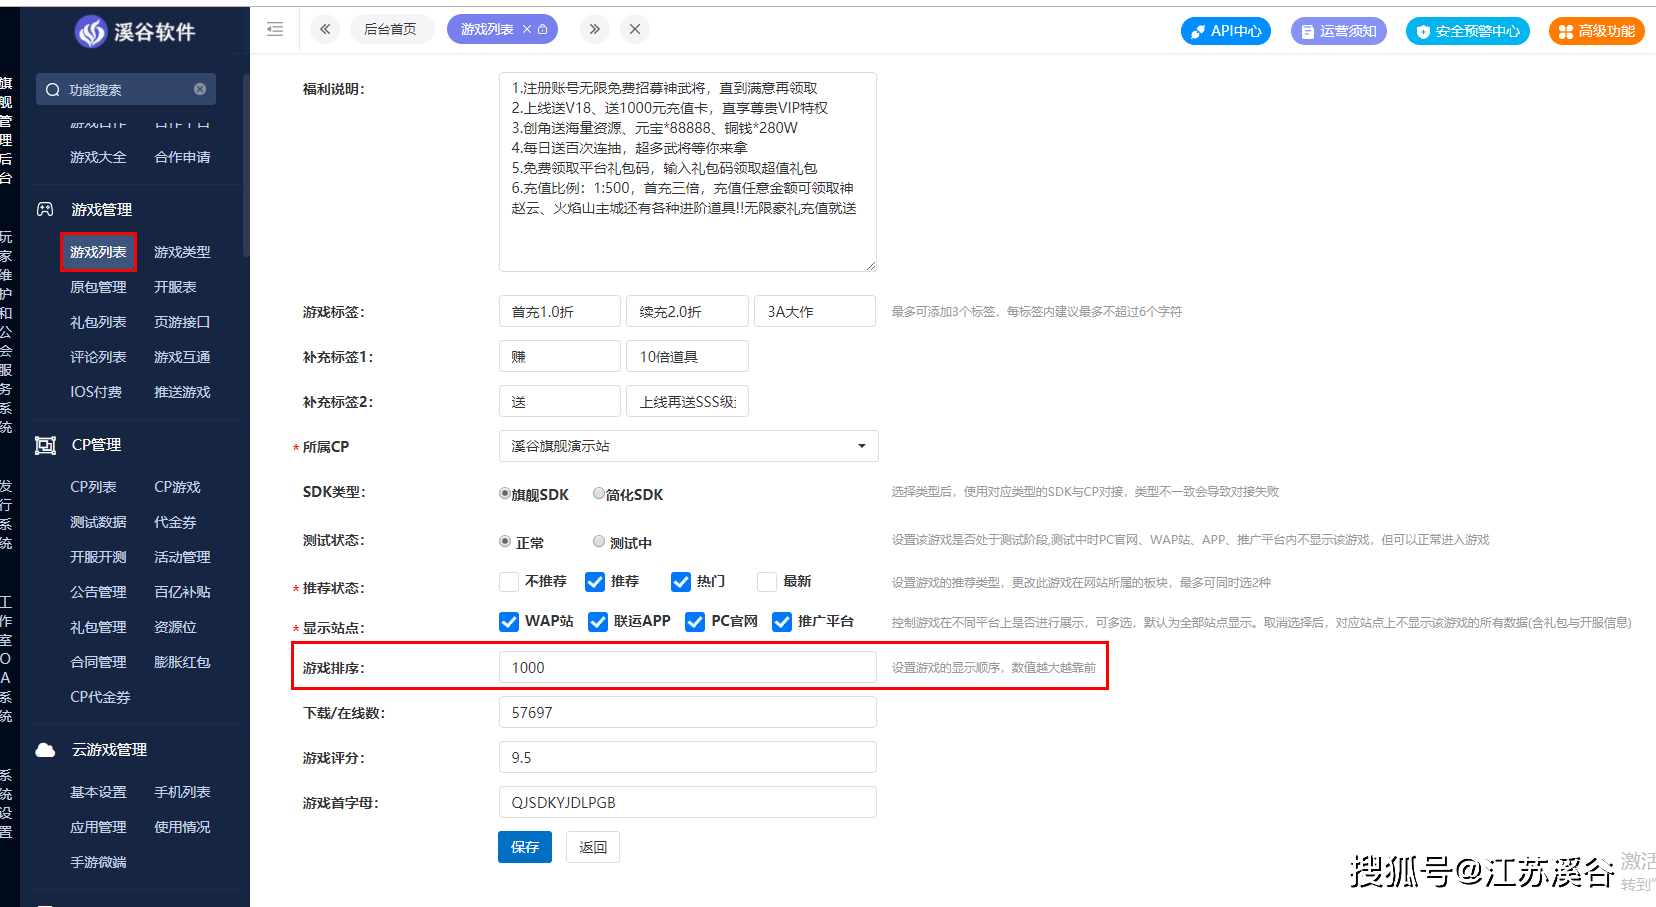Screen dimensions: 1656x907
Task: Collapse the sidebar with the menu fold icon
Action: [x=275, y=30]
